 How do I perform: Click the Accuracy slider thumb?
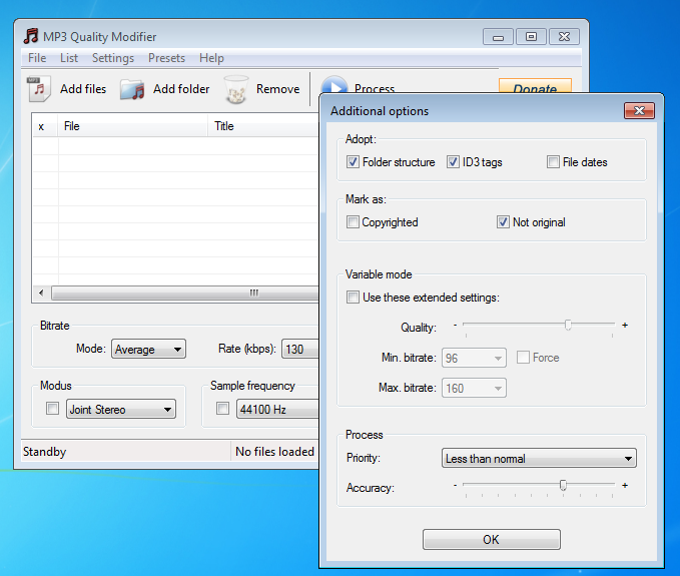563,485
